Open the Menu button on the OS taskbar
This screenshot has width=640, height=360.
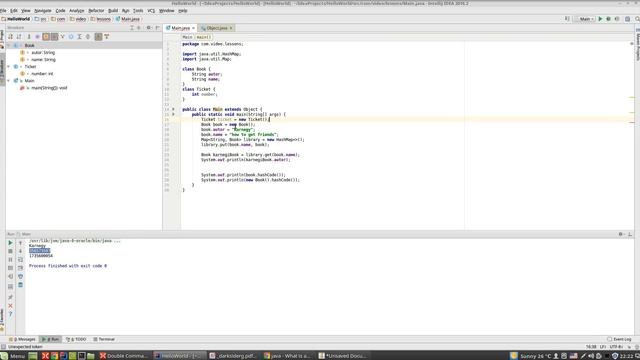click(x=13, y=356)
